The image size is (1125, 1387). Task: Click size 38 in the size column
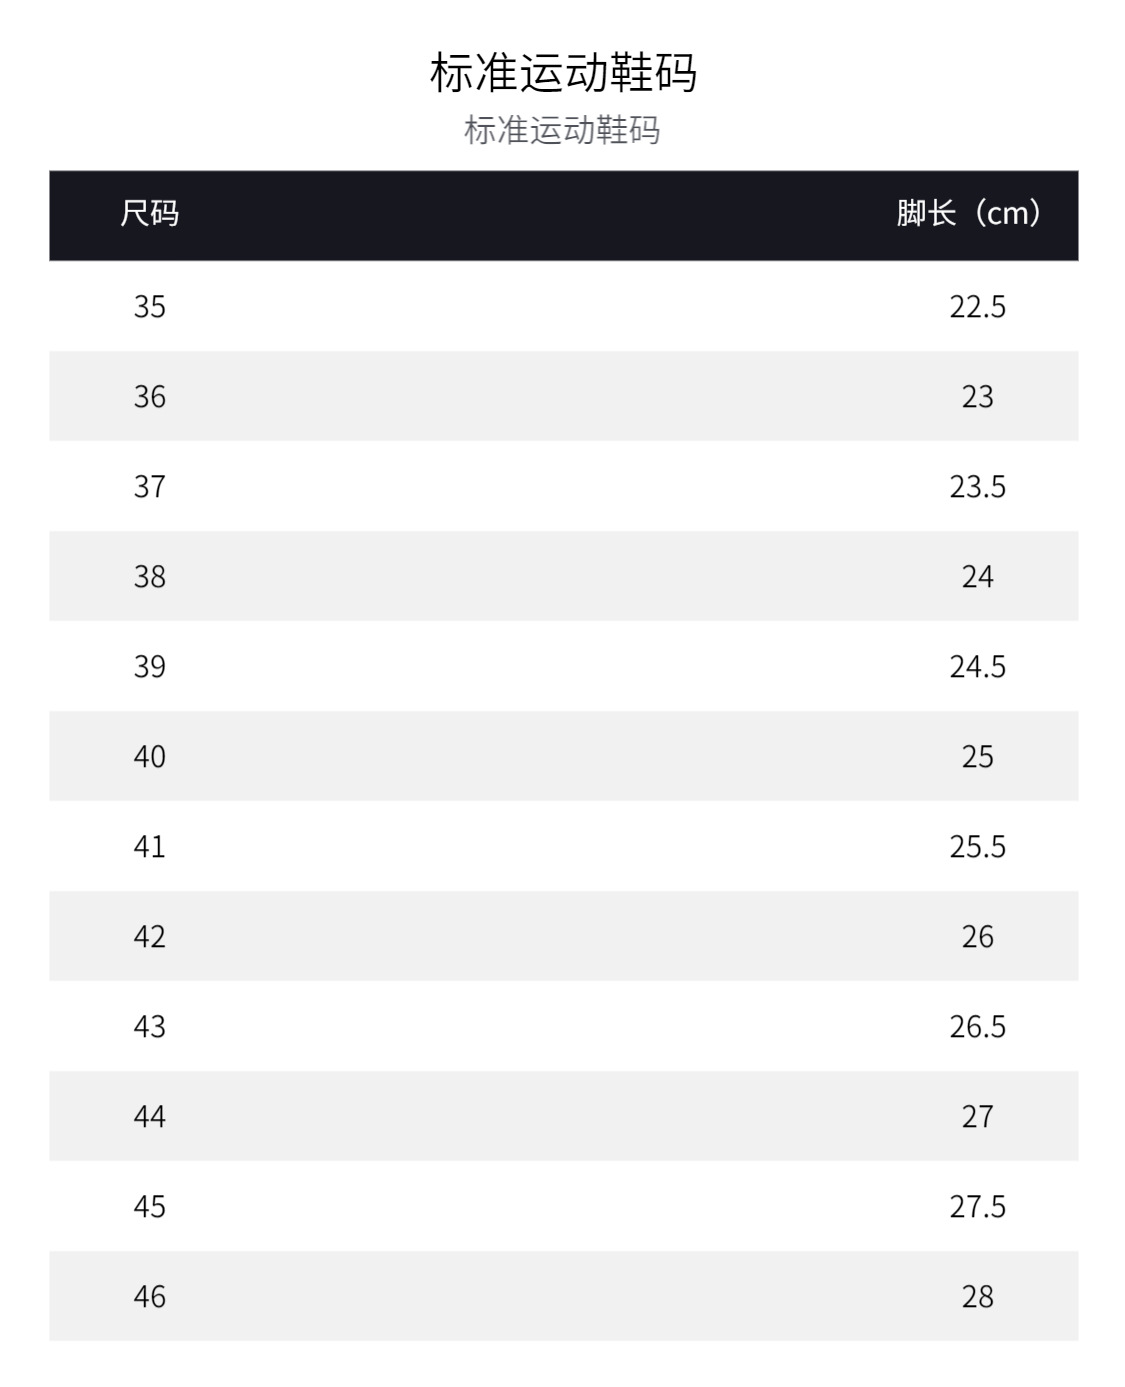click(150, 576)
